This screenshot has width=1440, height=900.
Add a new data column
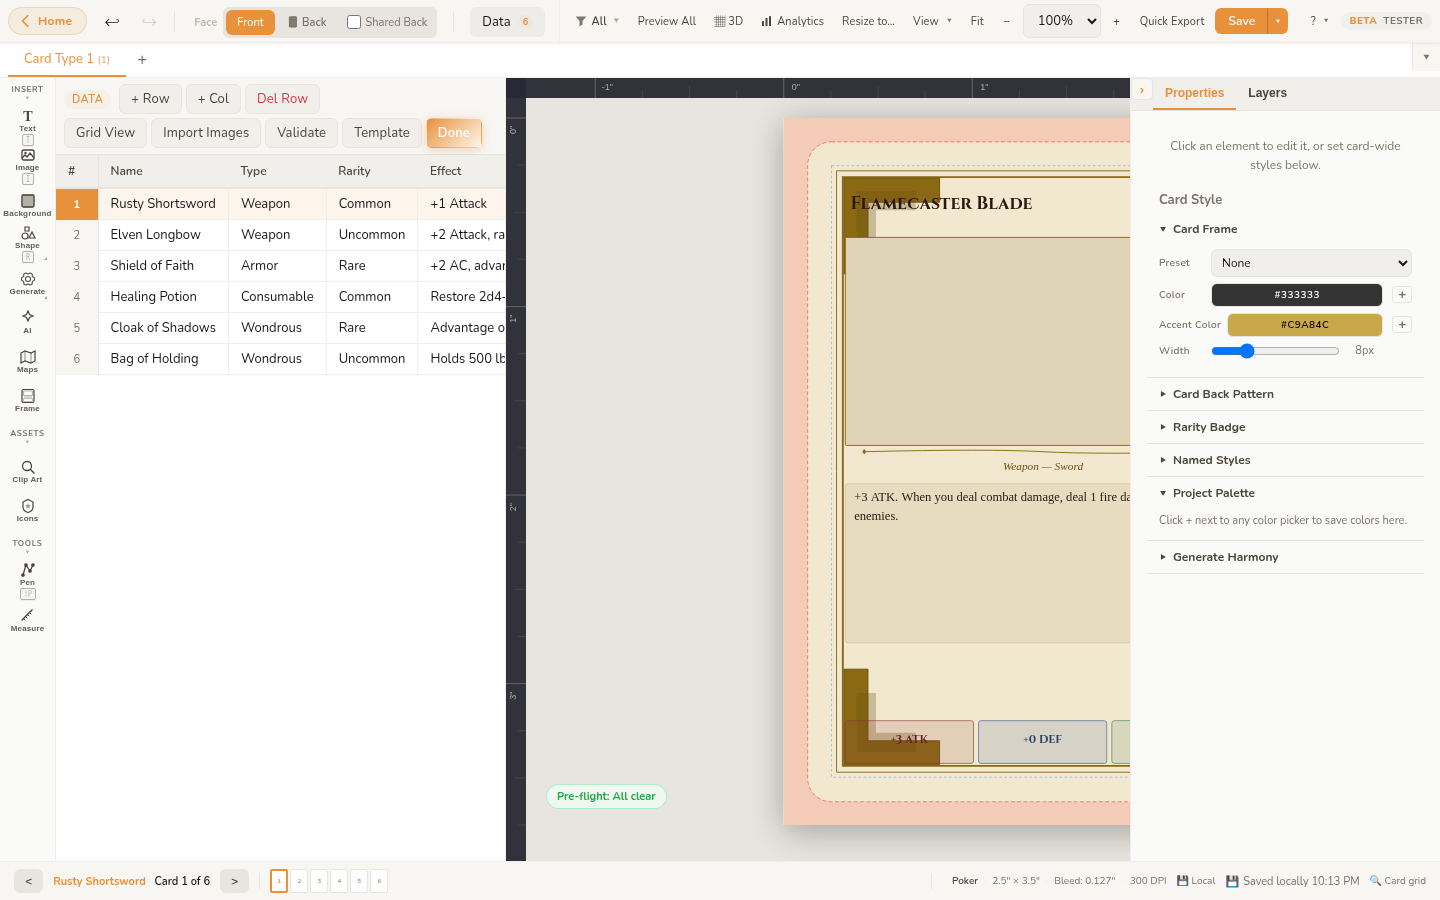coord(213,99)
